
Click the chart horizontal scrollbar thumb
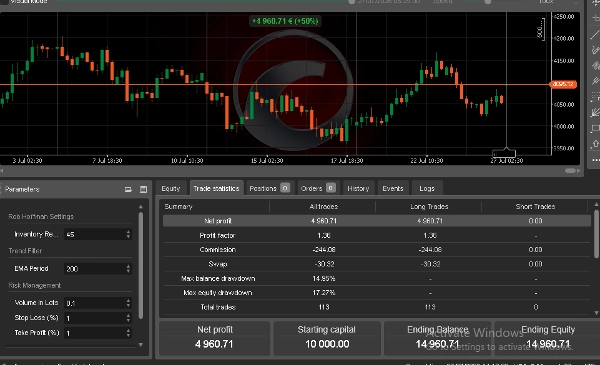tap(570, 171)
